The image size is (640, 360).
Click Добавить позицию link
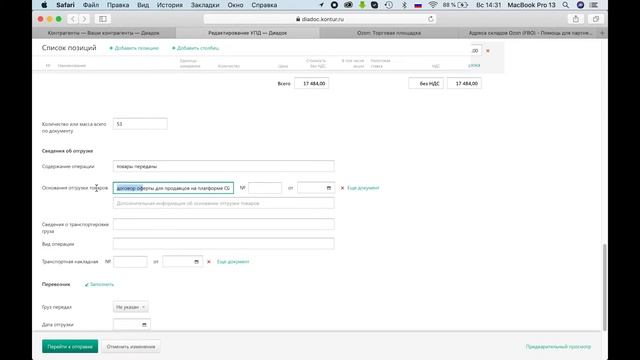click(x=134, y=48)
